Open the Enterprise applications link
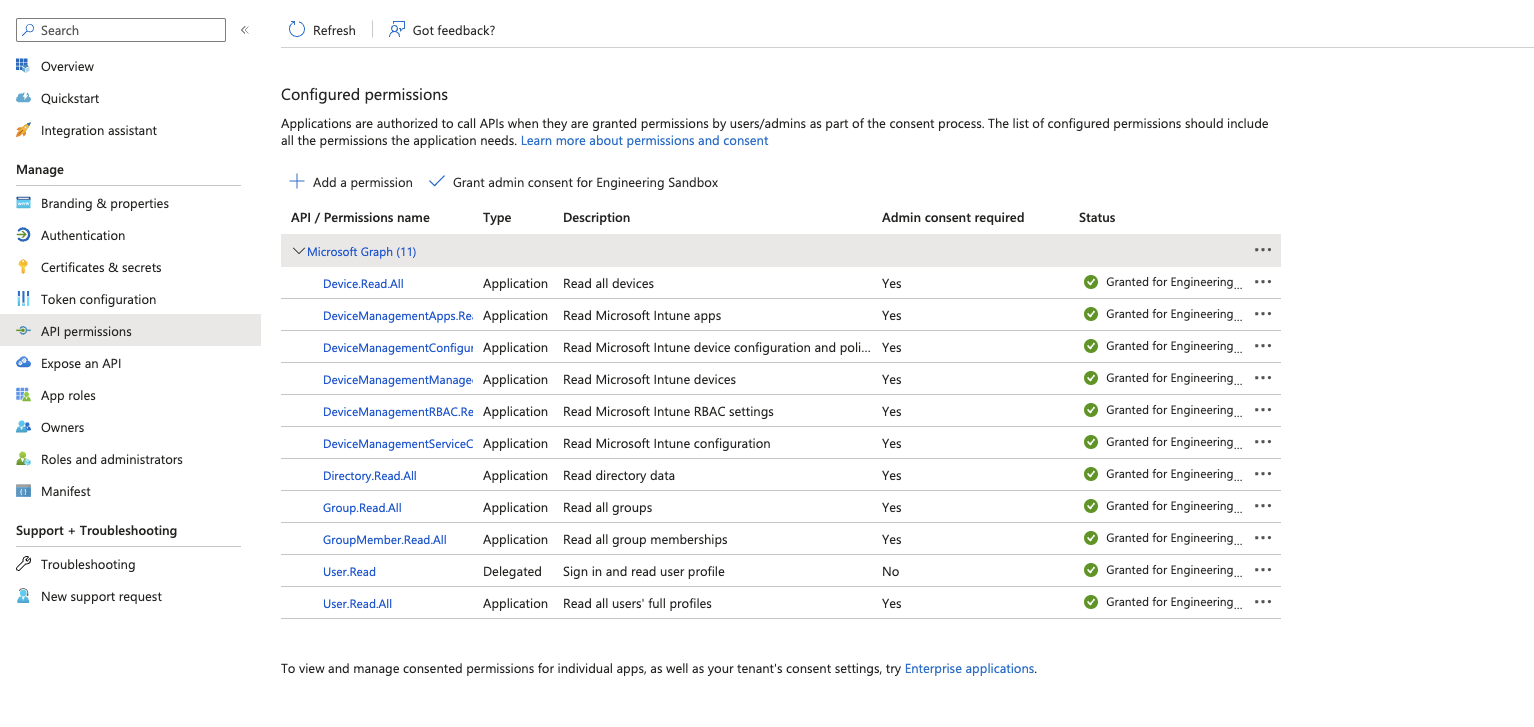This screenshot has height=727, width=1534. pos(969,668)
